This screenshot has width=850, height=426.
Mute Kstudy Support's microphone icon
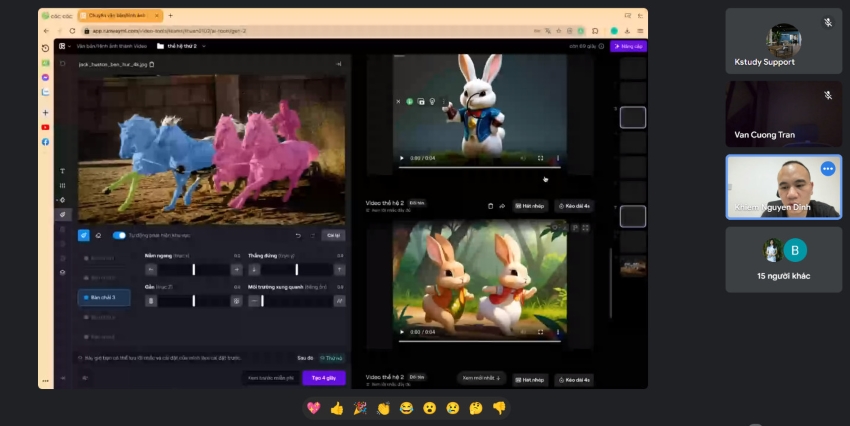click(827, 23)
